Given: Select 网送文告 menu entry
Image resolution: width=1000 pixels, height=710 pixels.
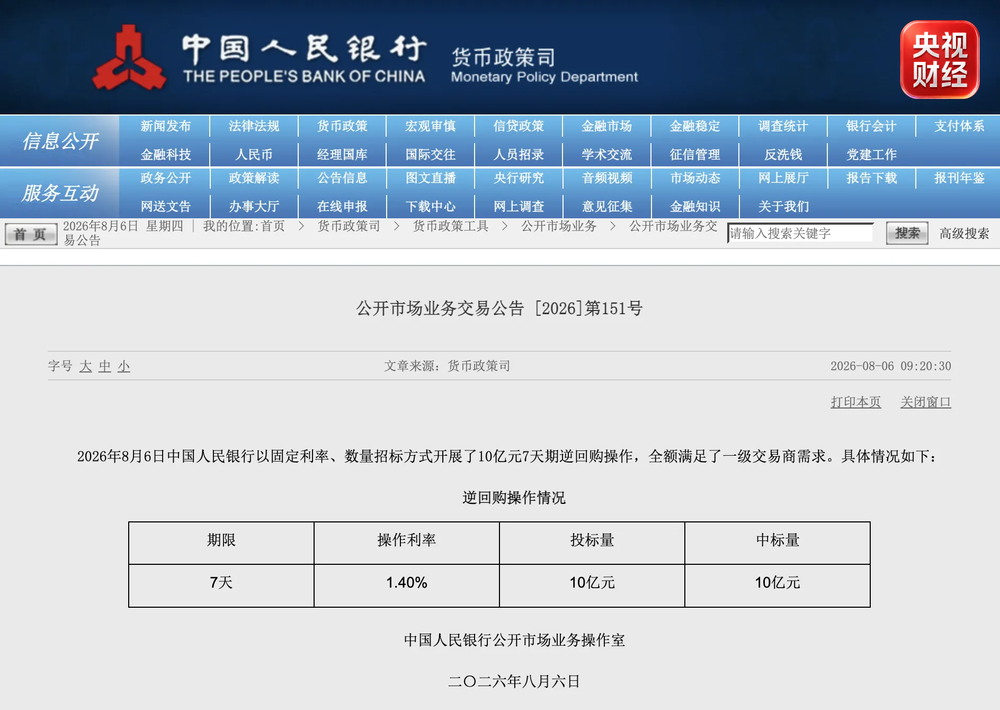Looking at the screenshot, I should tap(166, 206).
